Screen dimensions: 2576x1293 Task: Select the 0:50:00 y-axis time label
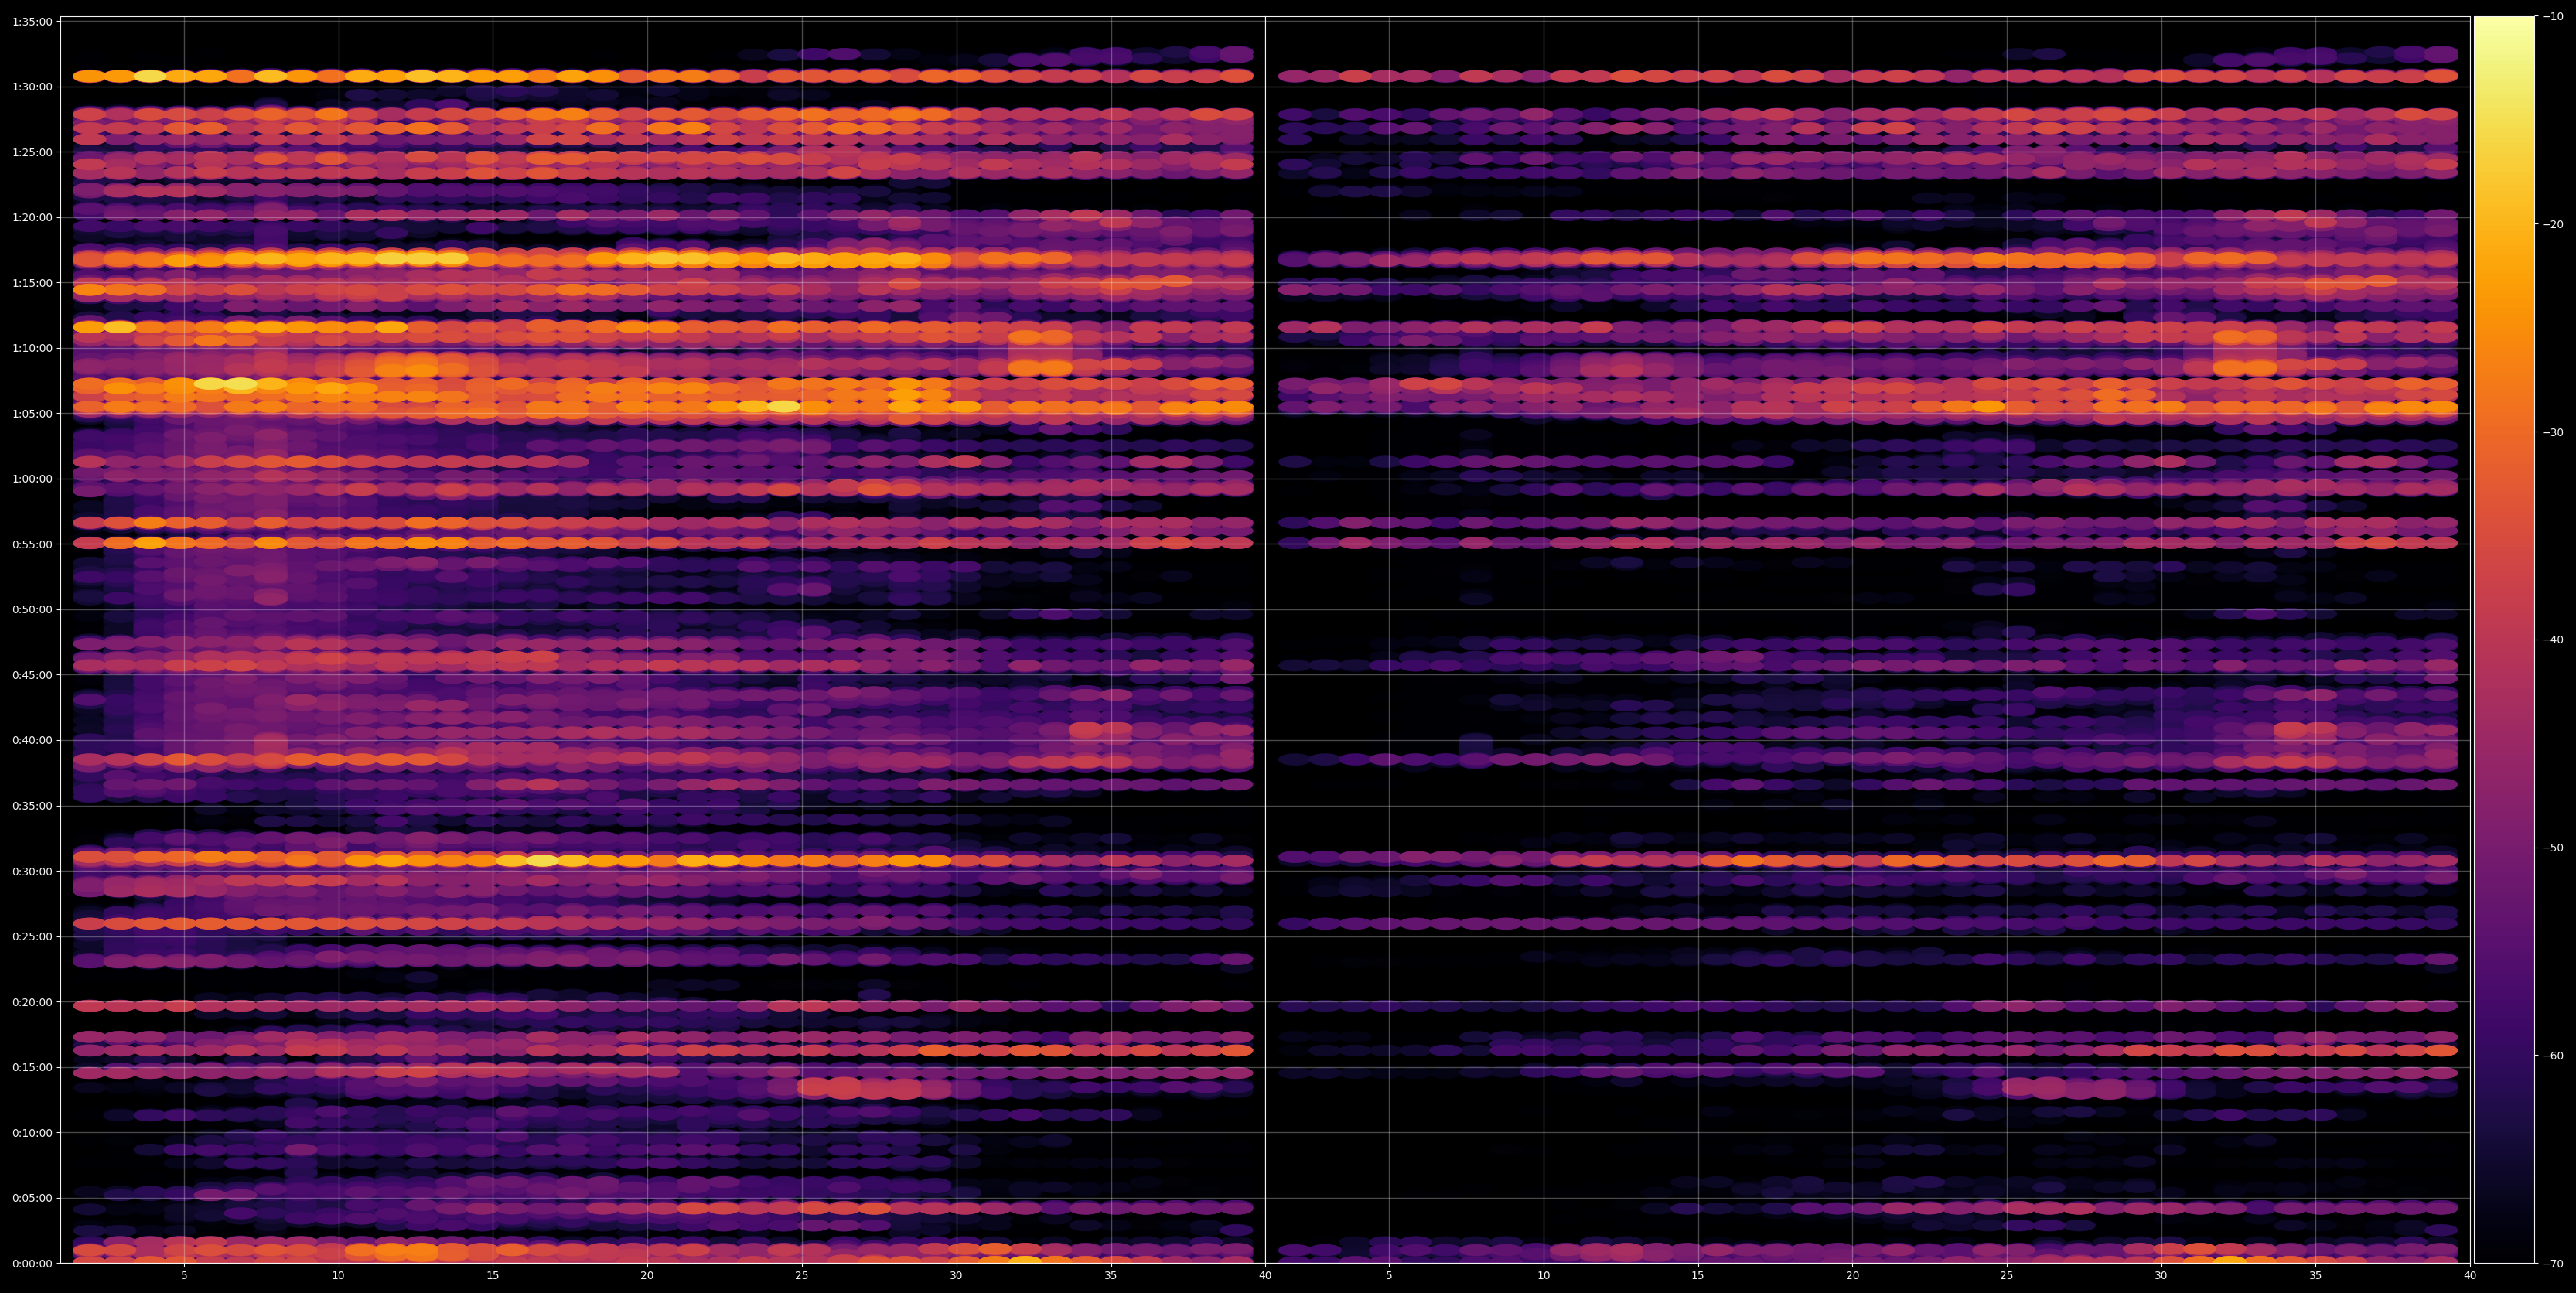(x=32, y=609)
